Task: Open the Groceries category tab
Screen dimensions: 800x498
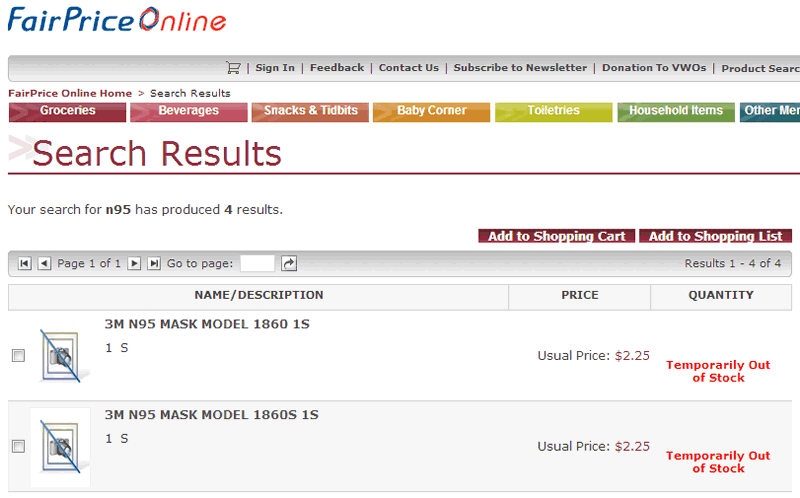Action: point(67,112)
